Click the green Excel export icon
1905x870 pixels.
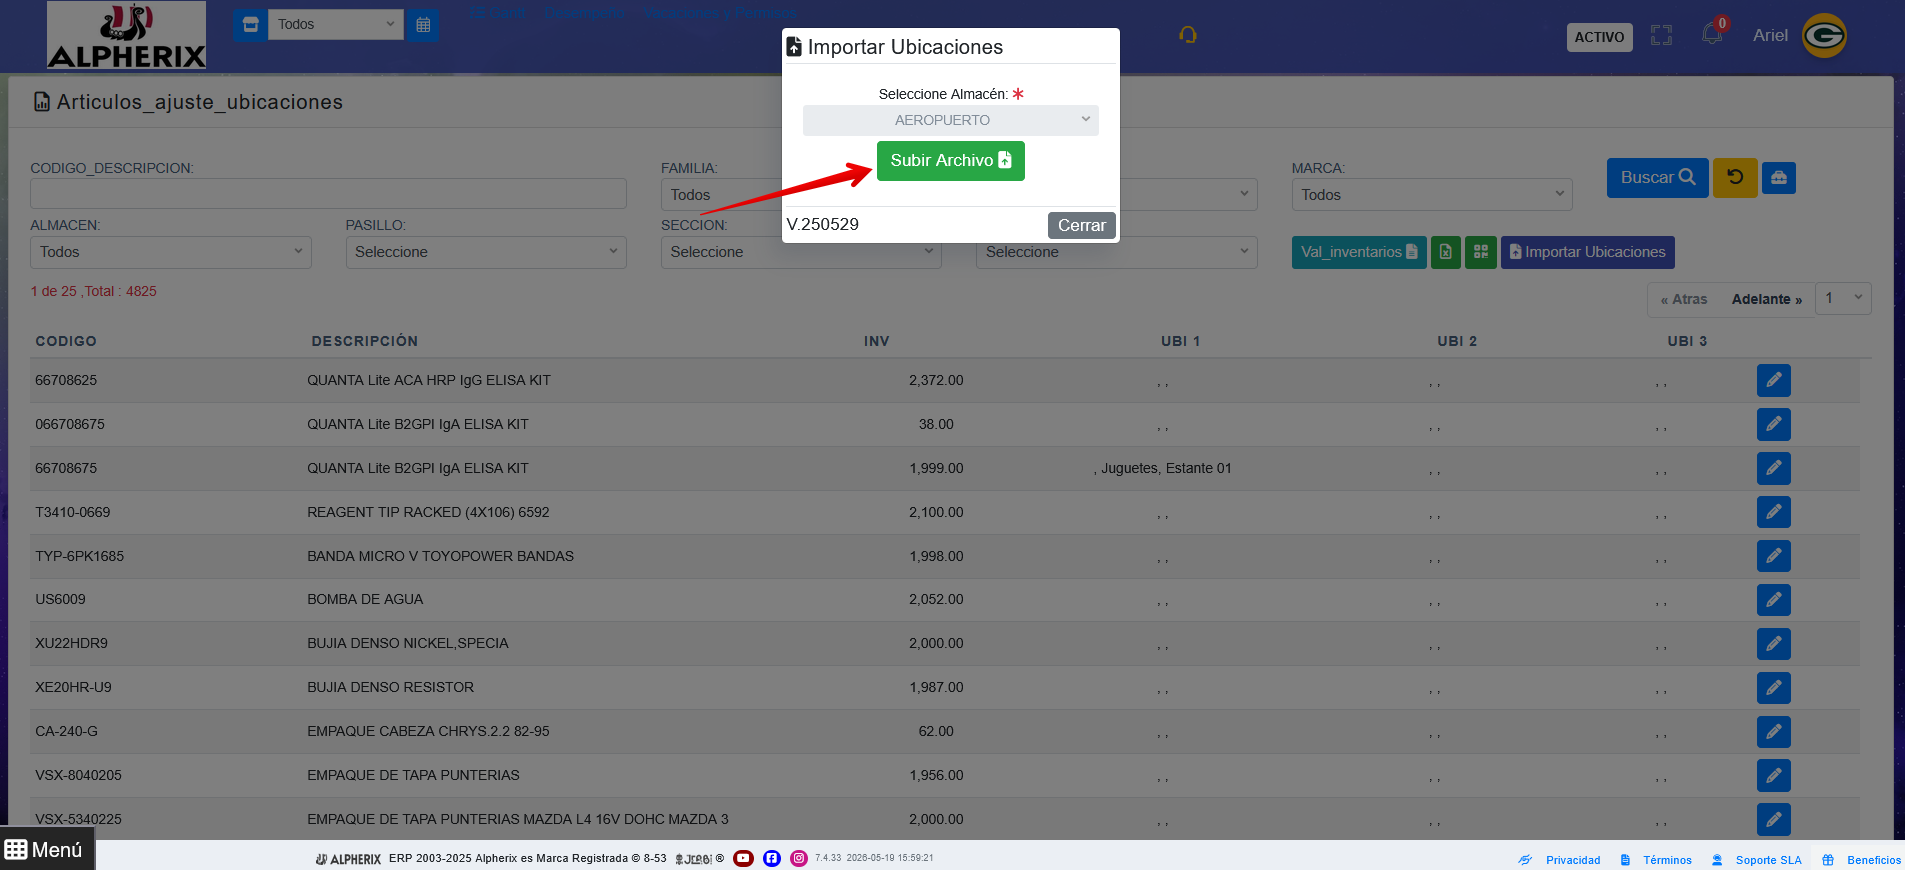[1446, 252]
